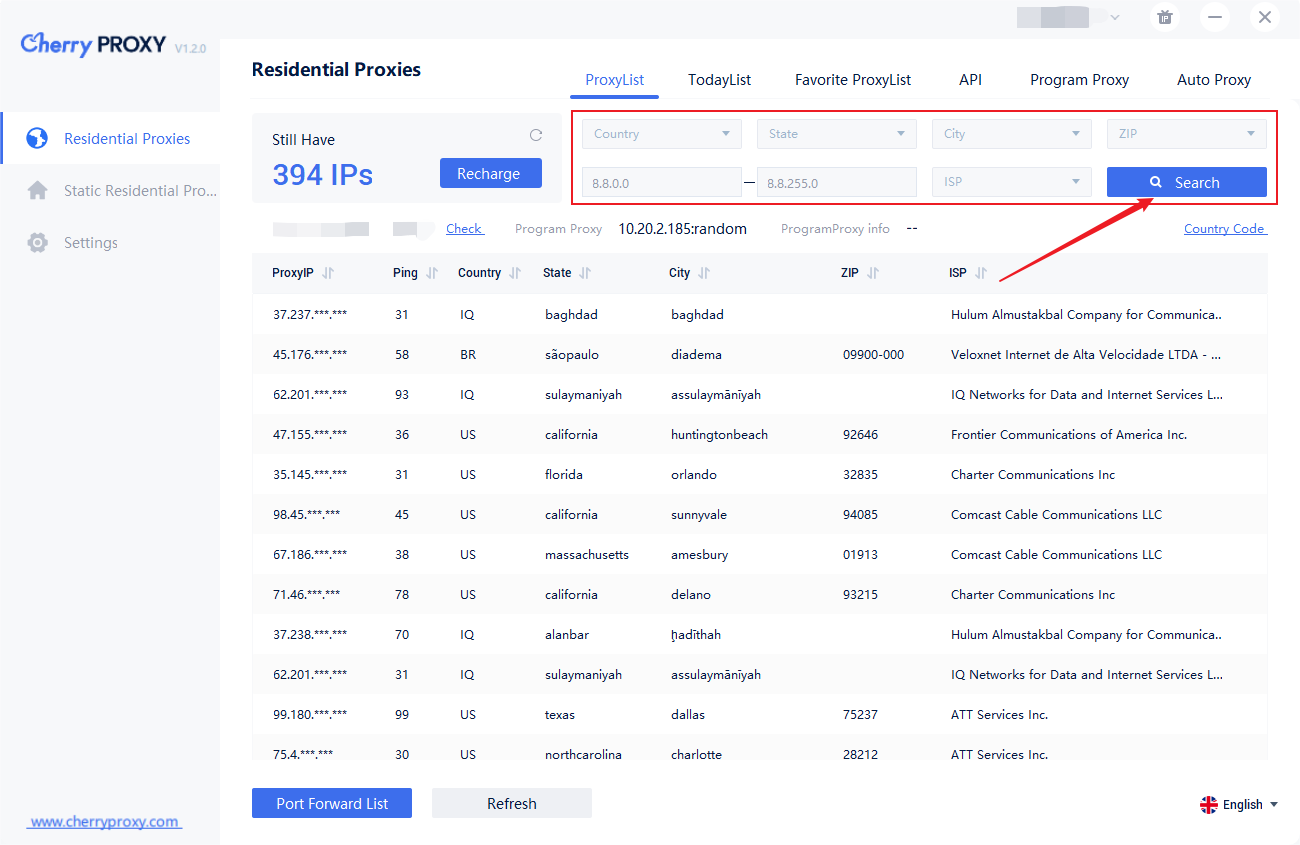Click the globe icon for Residential Proxies

[x=37, y=138]
